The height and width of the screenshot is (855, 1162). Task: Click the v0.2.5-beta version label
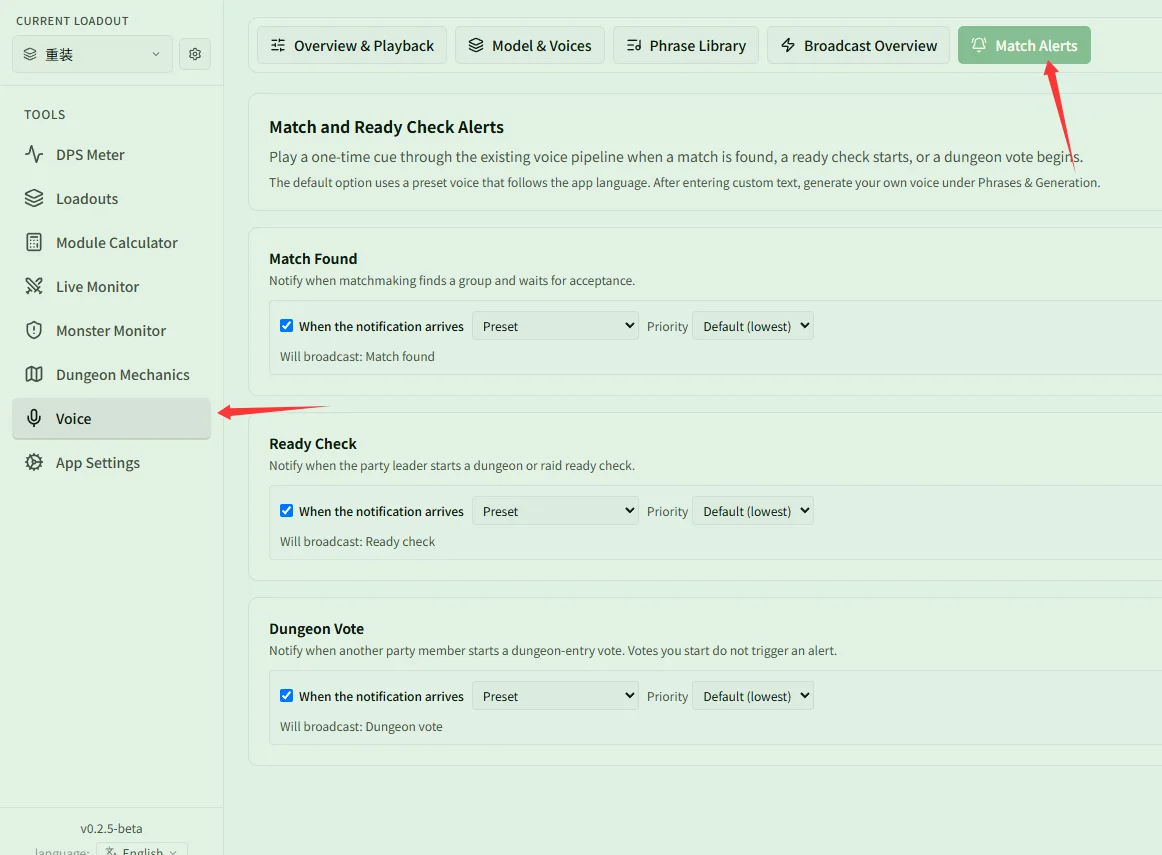111,828
